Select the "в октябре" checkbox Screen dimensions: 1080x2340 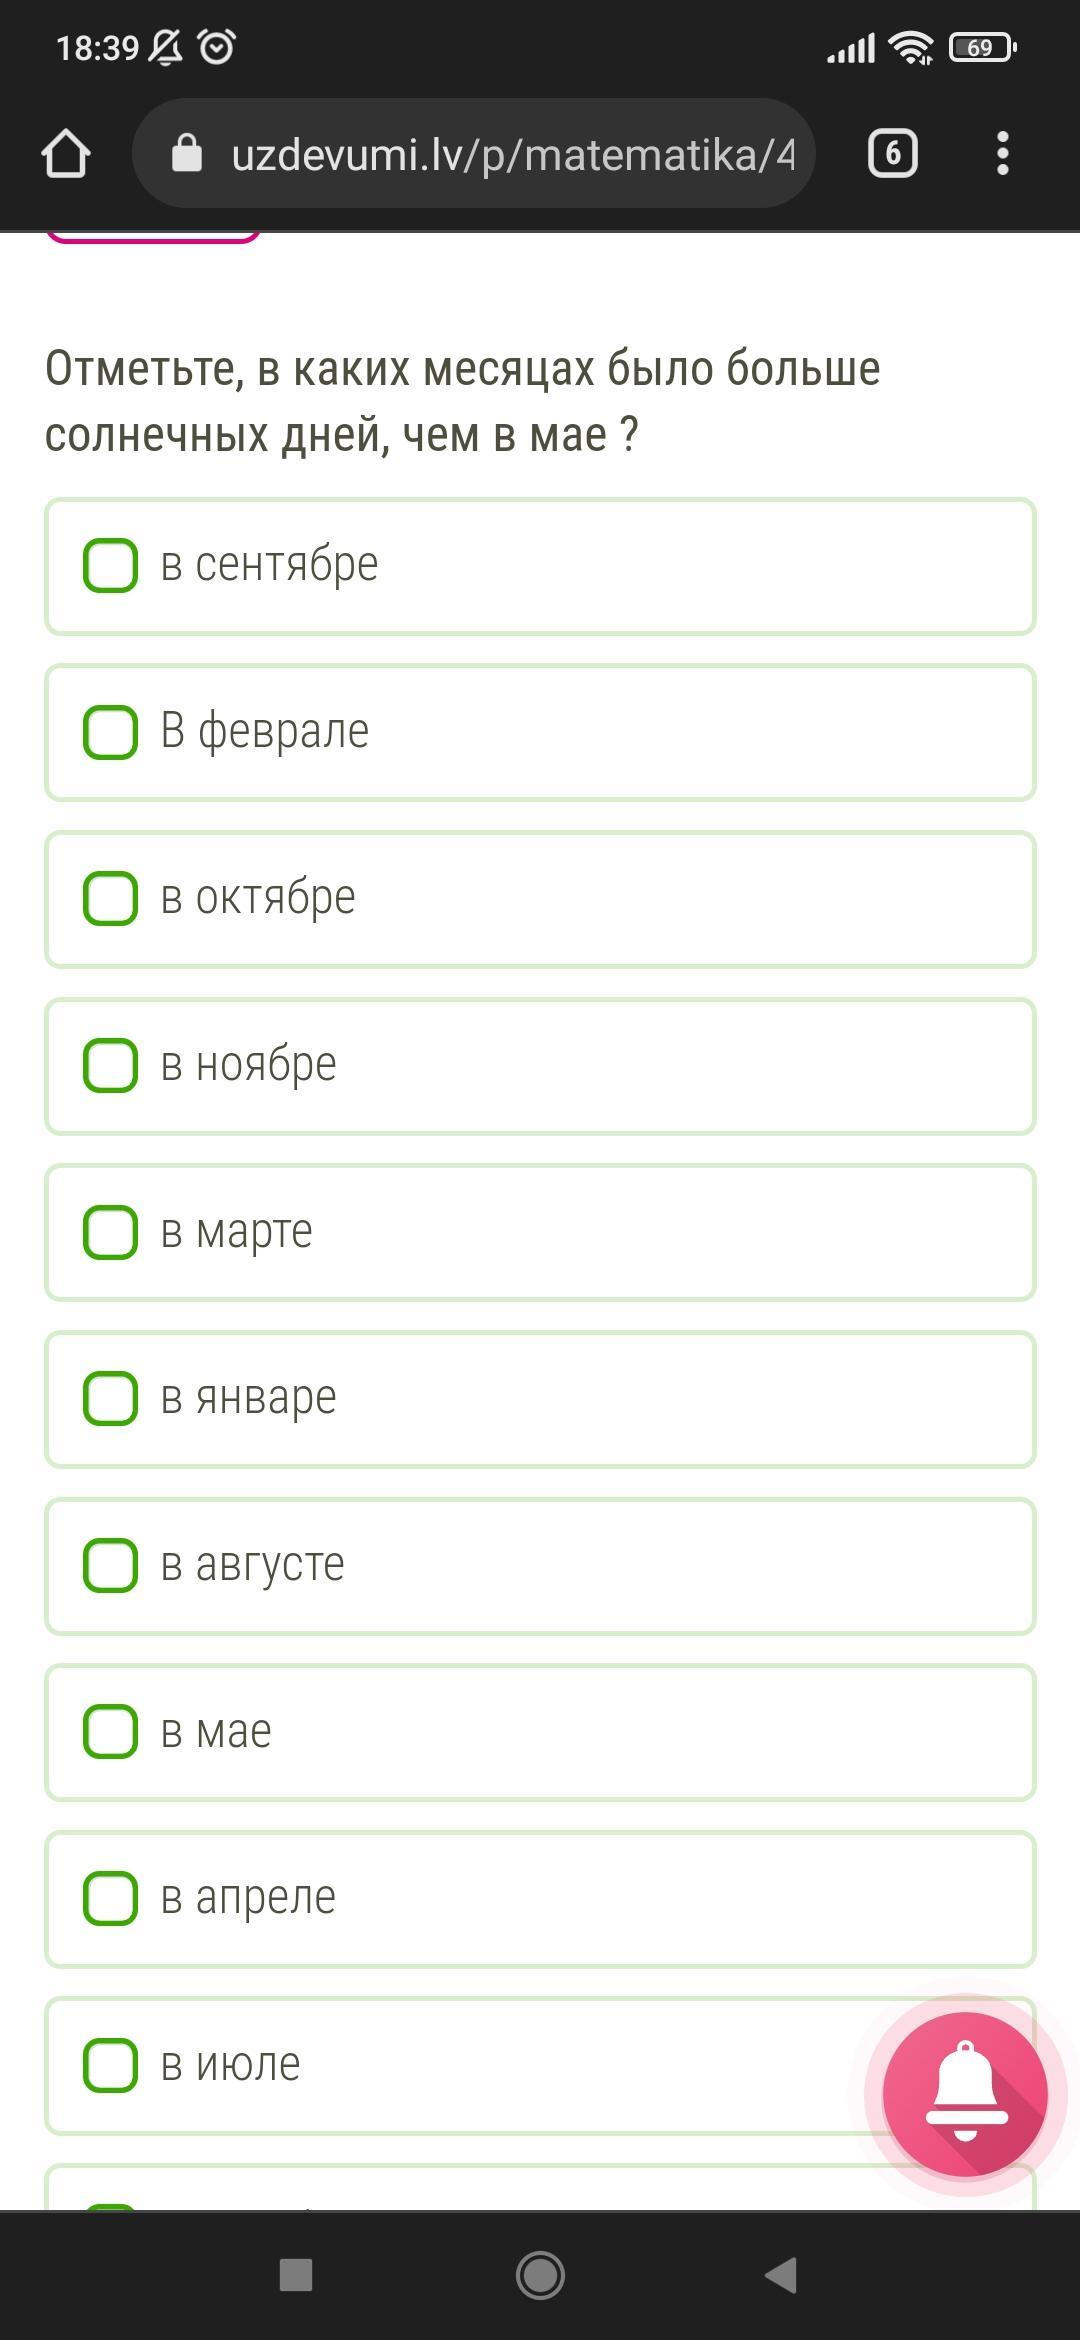[110, 898]
